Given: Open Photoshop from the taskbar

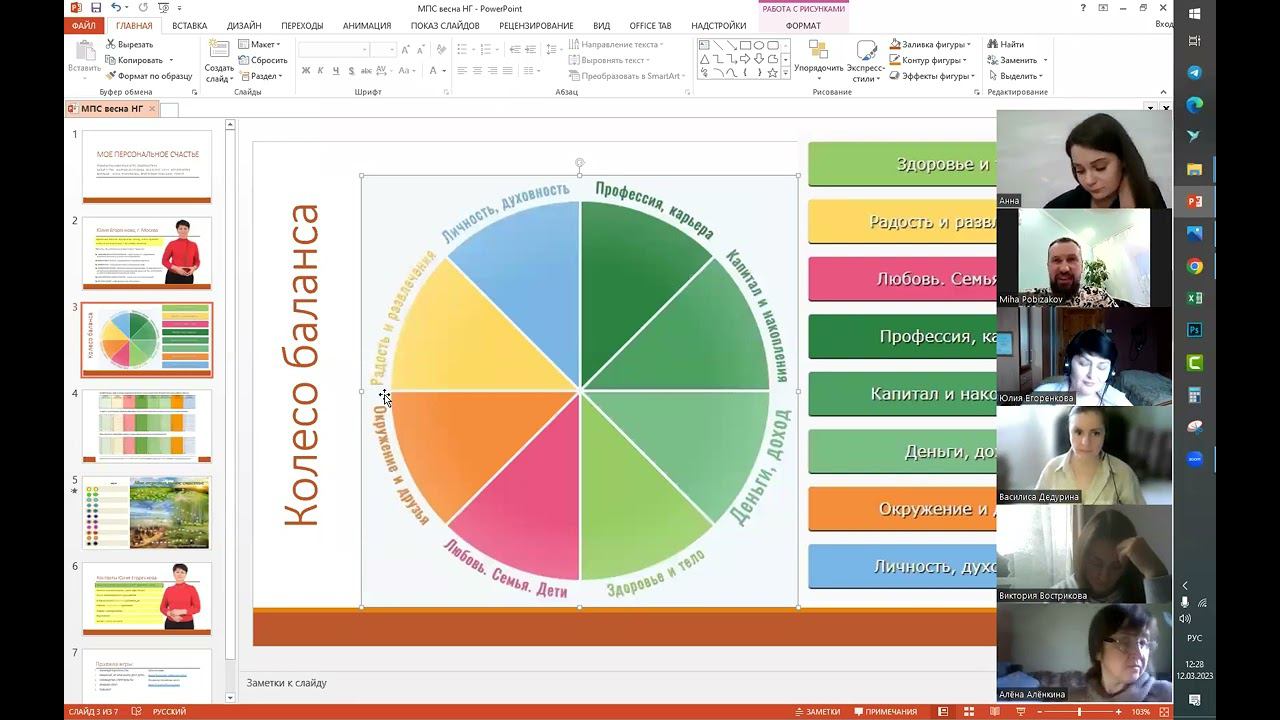Looking at the screenshot, I should click(1194, 330).
